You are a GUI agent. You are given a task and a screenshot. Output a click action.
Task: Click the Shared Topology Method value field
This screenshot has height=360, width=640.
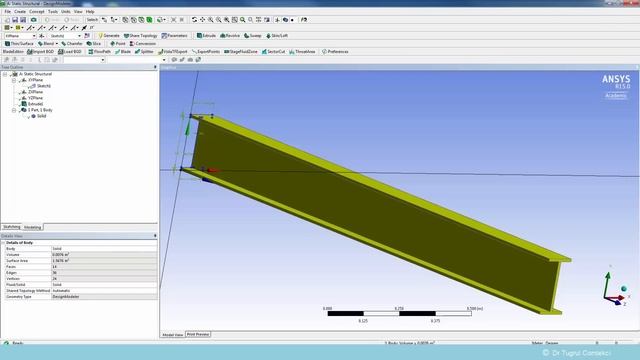pyautogui.click(x=104, y=291)
